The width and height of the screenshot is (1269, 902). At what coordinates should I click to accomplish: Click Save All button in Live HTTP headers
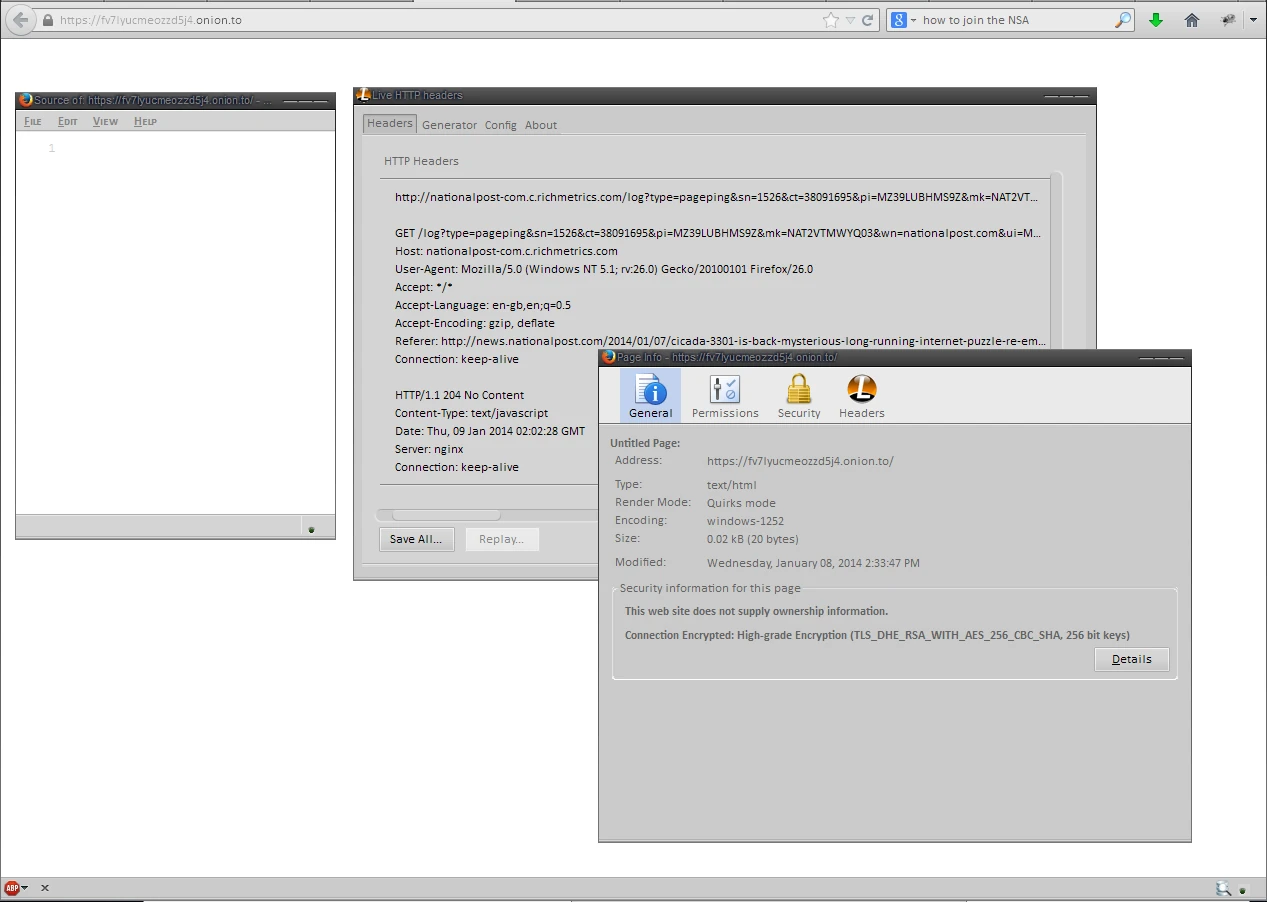point(417,539)
